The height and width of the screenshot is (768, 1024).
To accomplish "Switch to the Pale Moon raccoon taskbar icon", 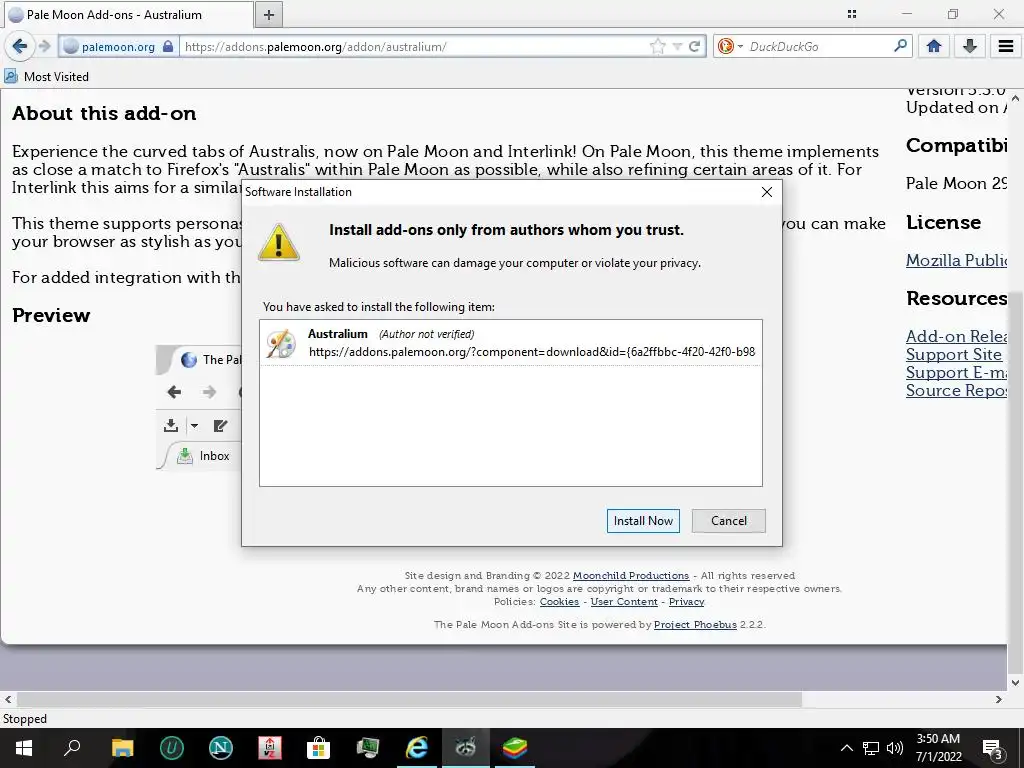I will click(x=466, y=748).
